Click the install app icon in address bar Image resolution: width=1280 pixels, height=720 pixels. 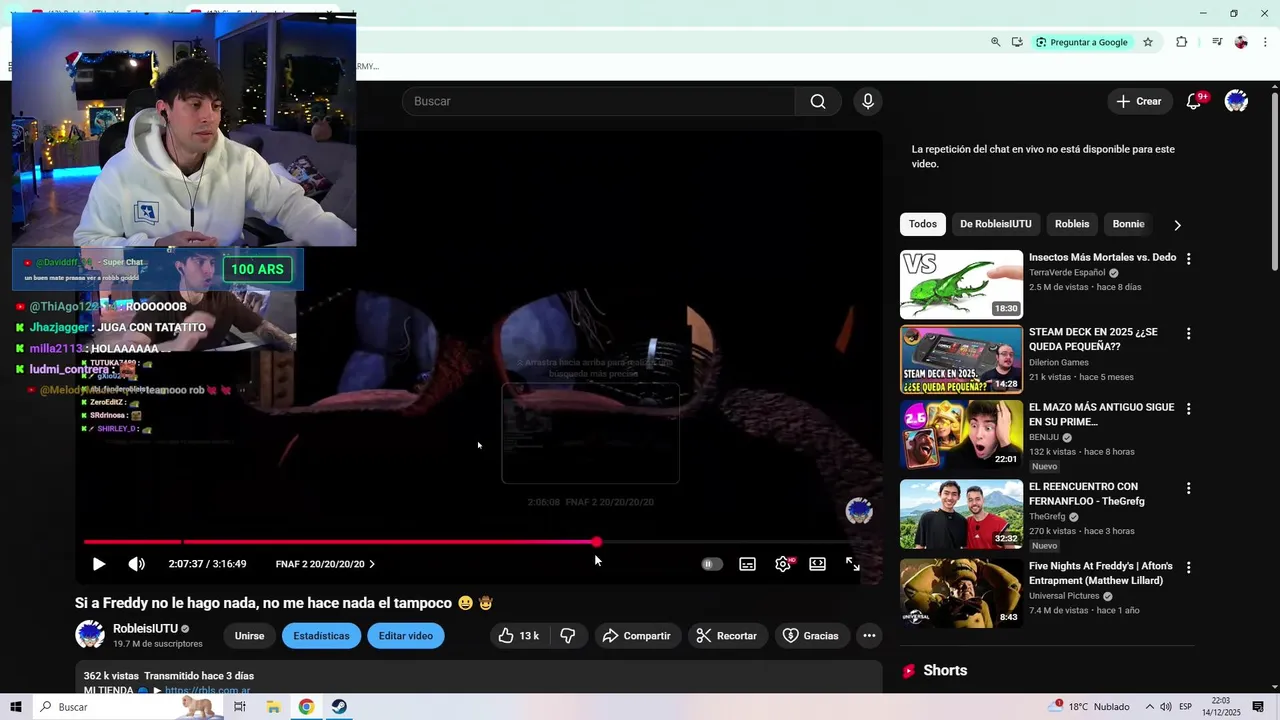click(x=1017, y=42)
